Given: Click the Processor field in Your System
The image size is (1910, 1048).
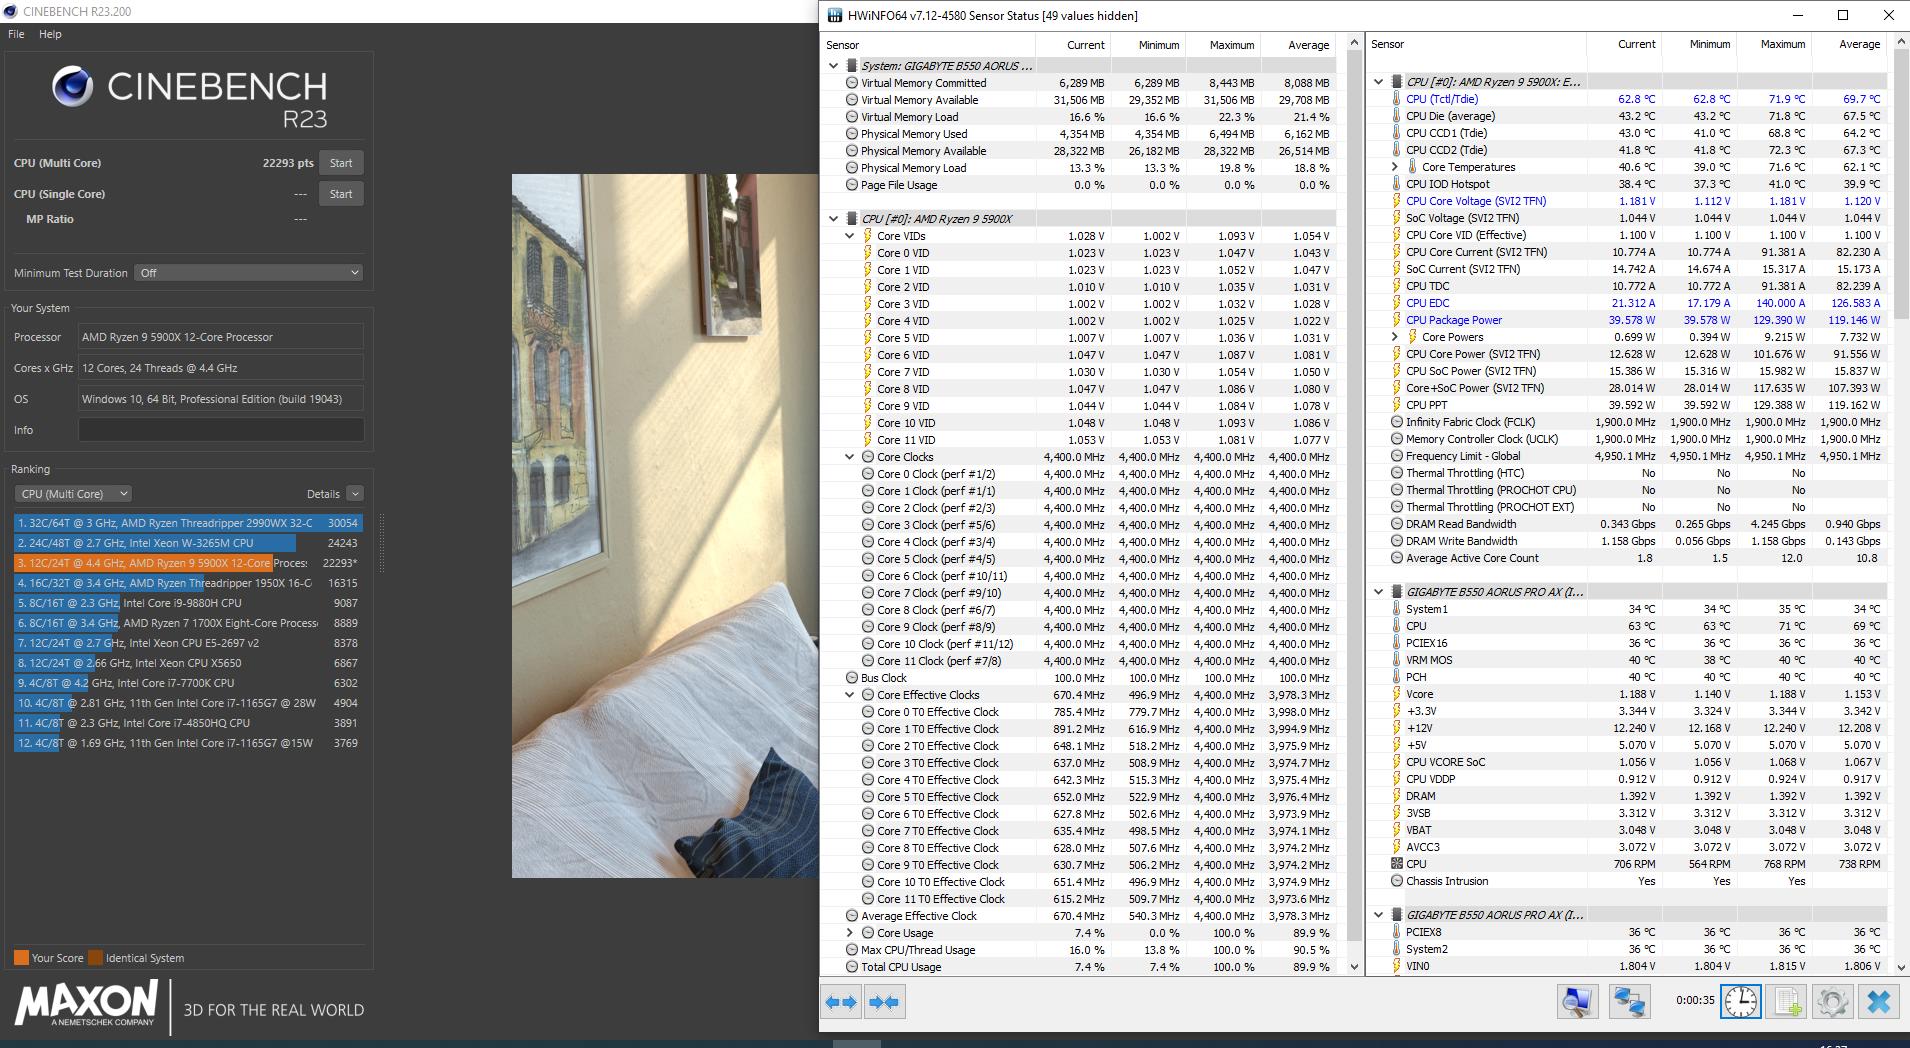Looking at the screenshot, I should pos(221,337).
